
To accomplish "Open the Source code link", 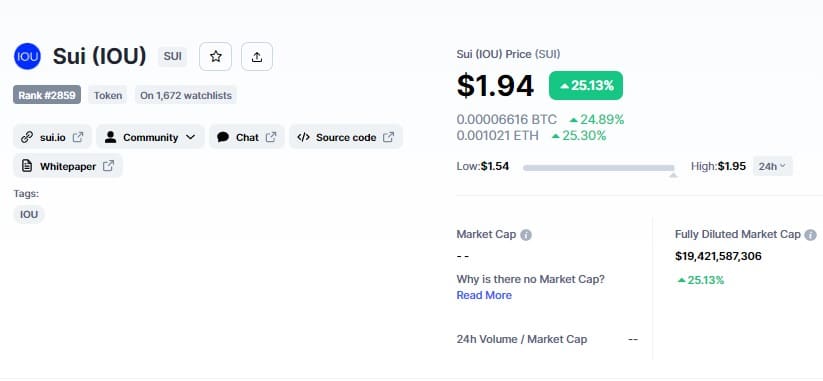I will pos(346,137).
